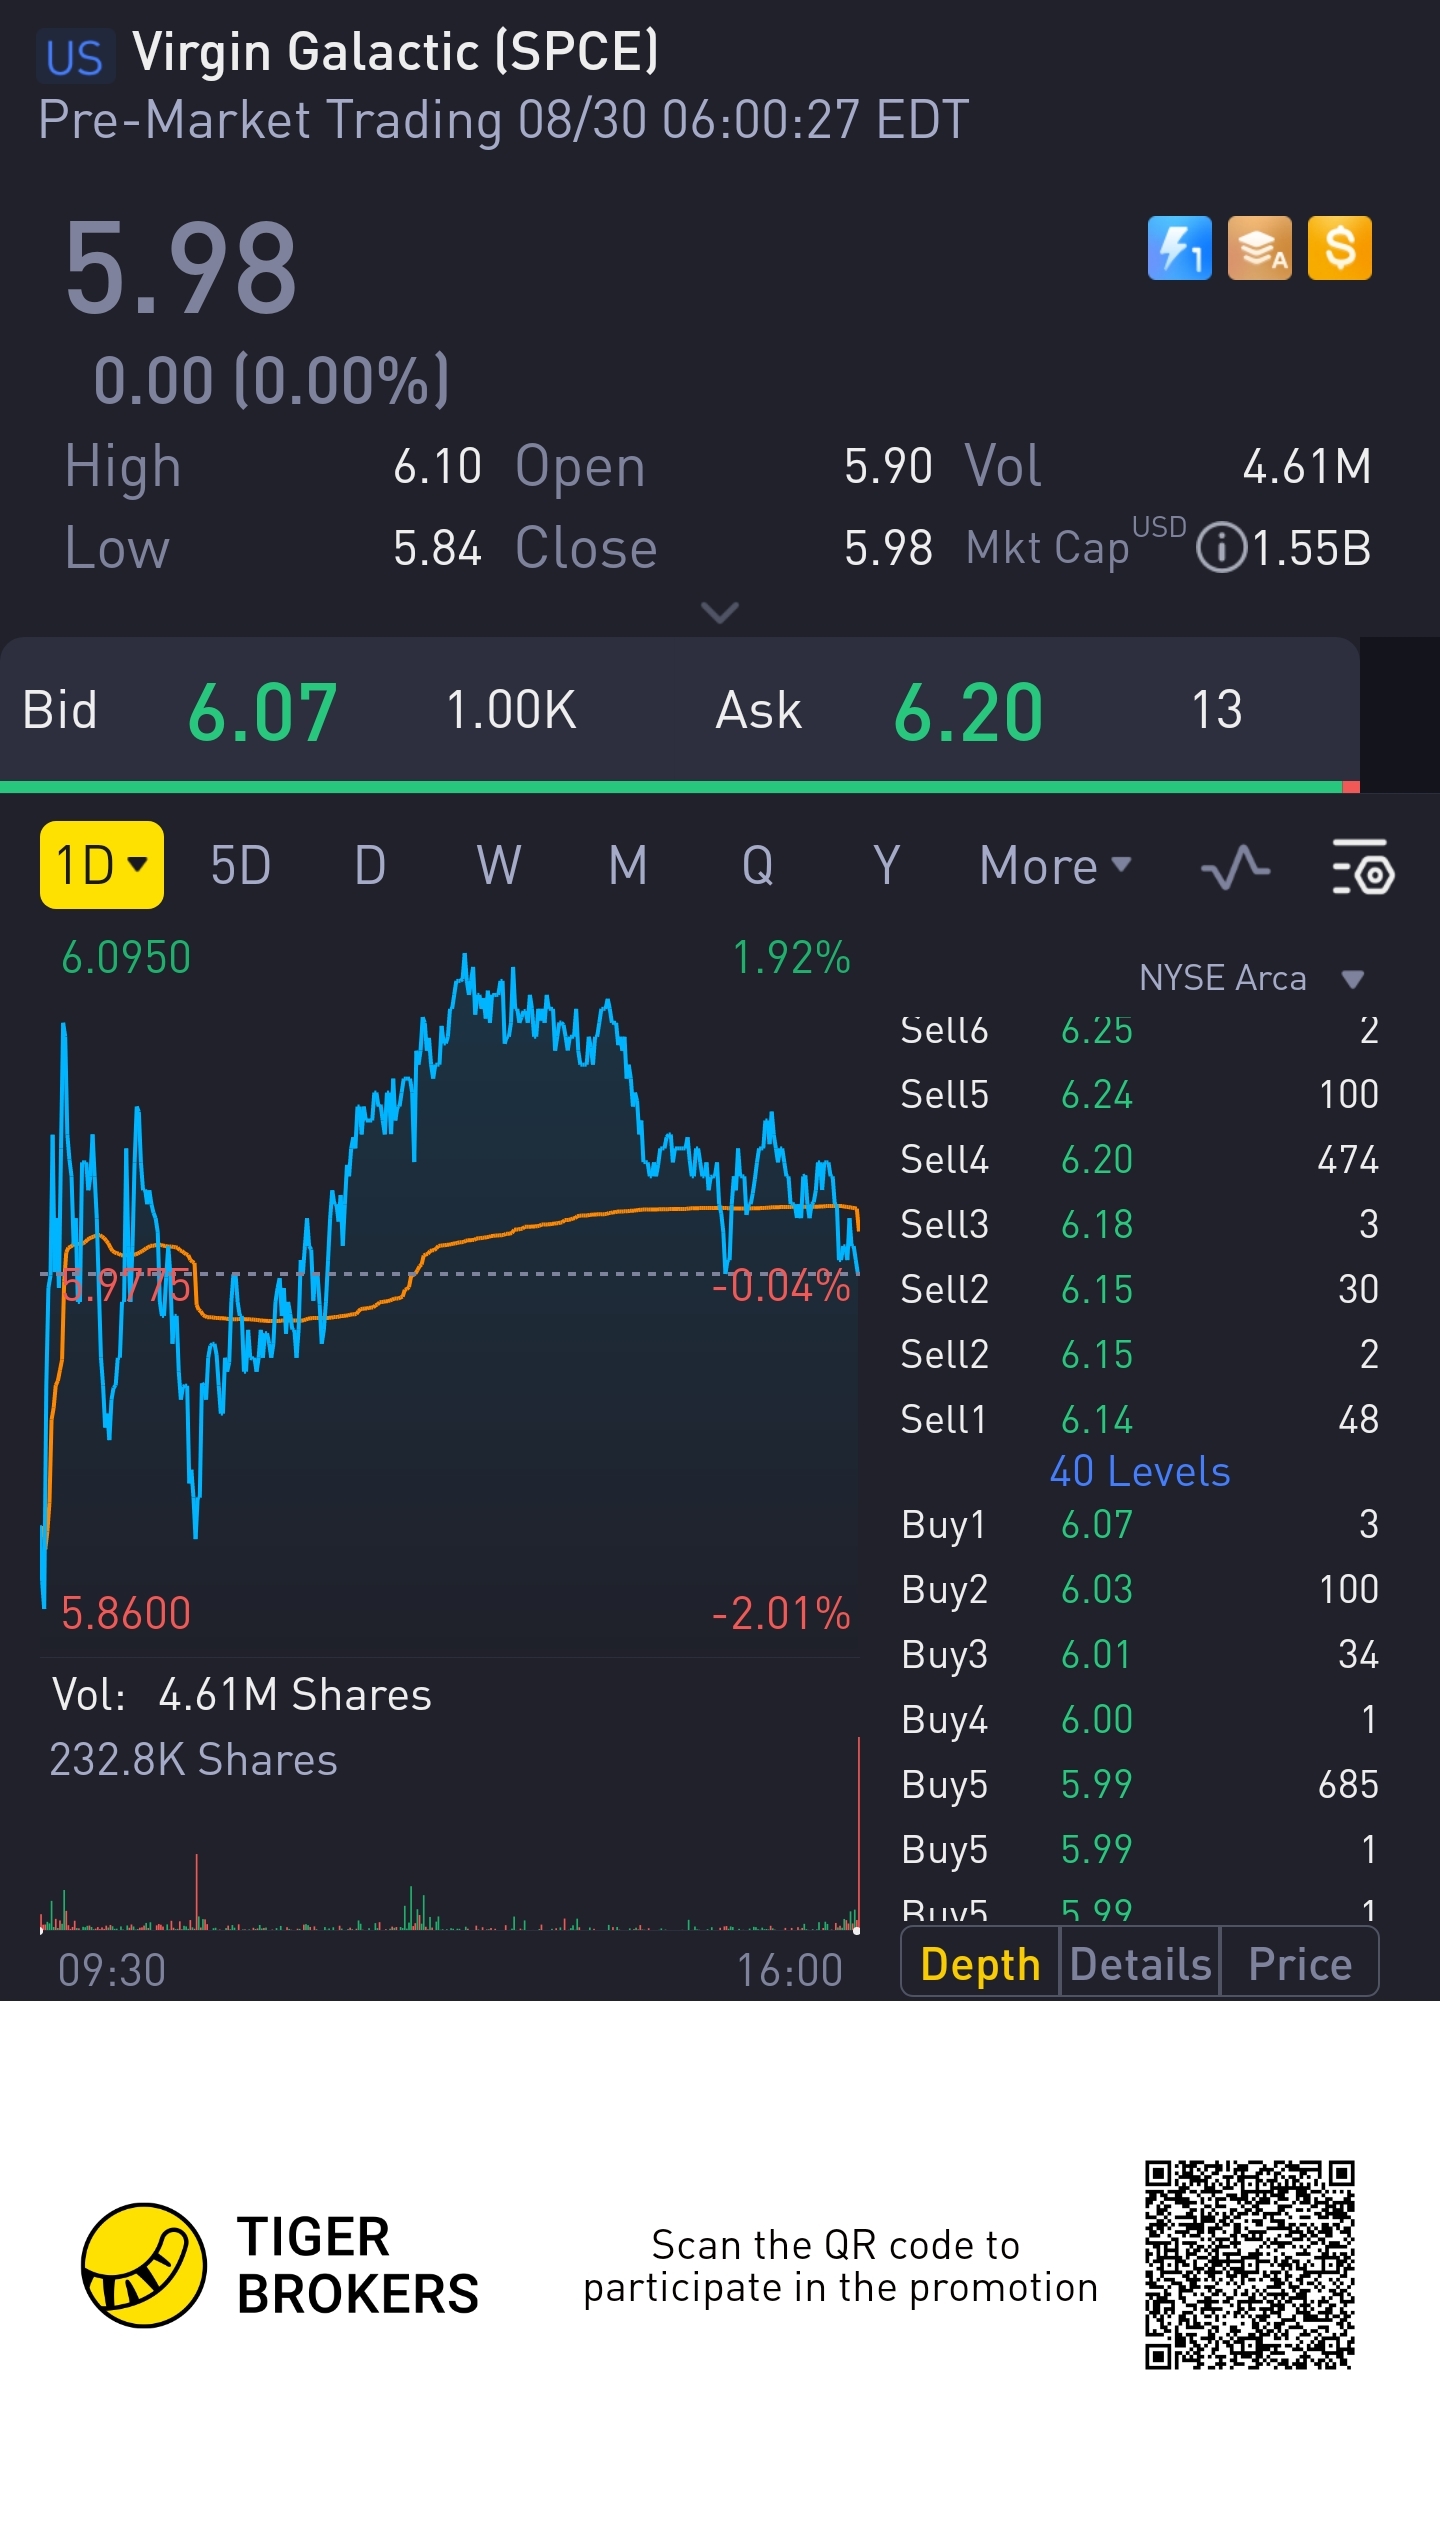Screen dimensions: 1440x2530
Task: Select the Sell4 6.20 order row
Action: coord(1140,1160)
